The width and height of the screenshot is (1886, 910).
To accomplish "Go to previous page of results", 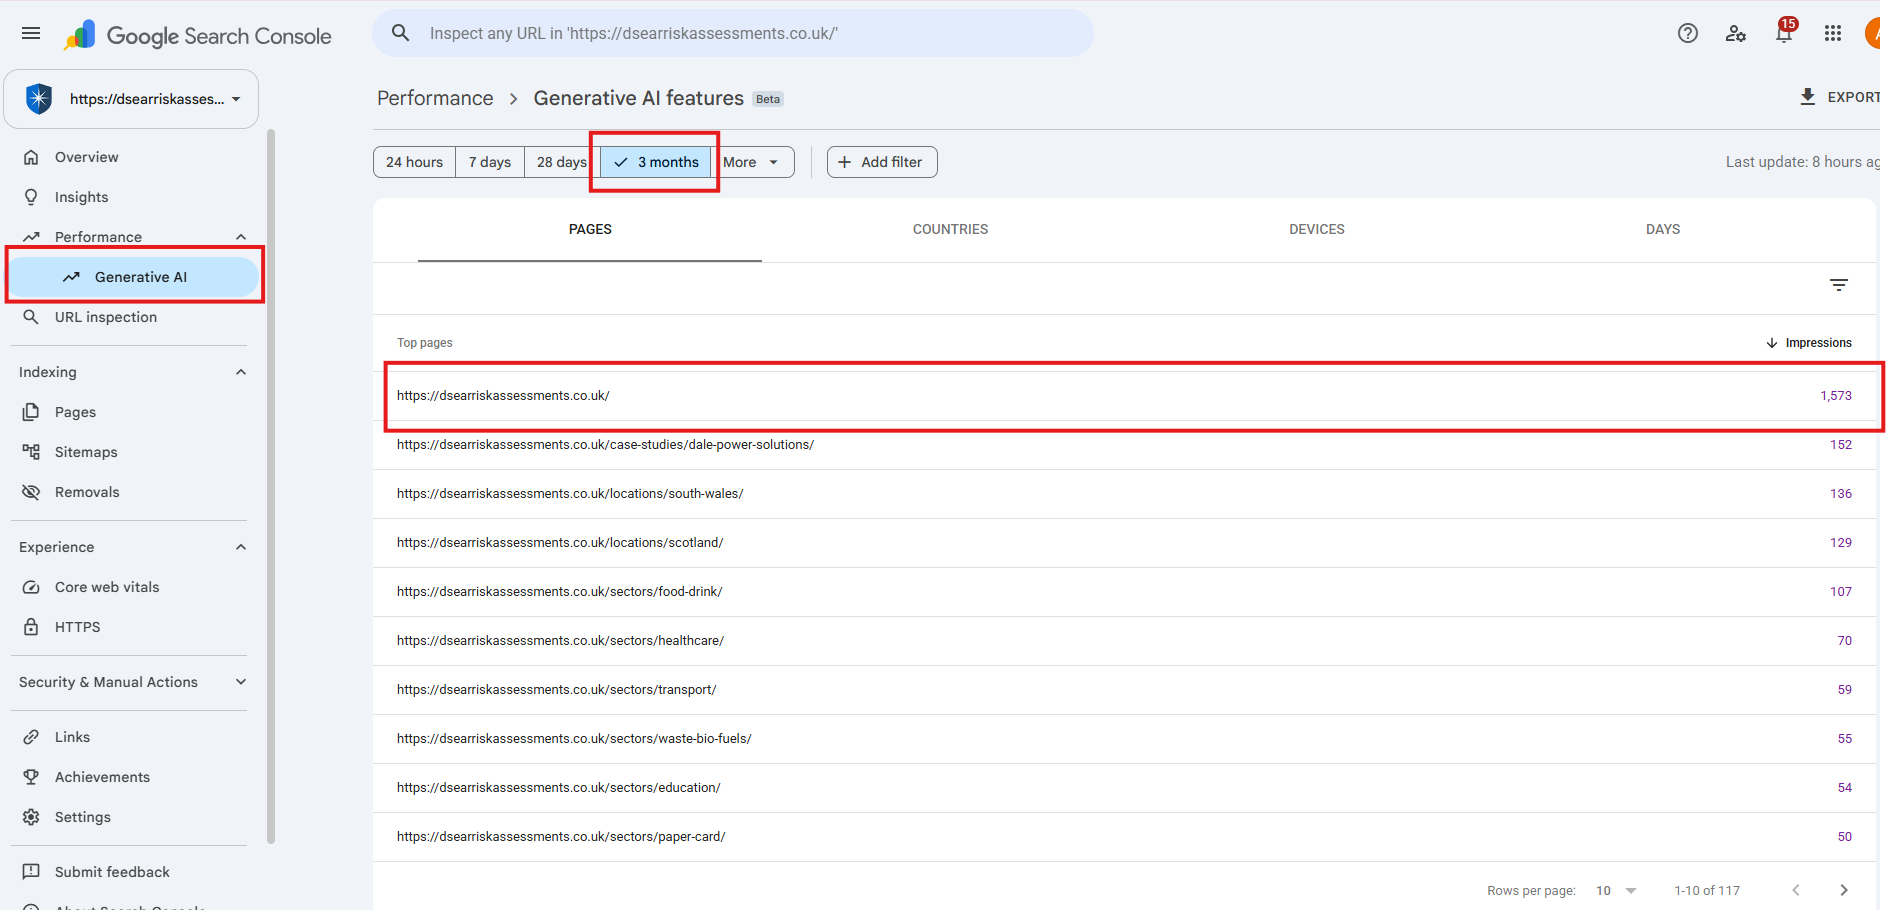I will click(x=1796, y=890).
